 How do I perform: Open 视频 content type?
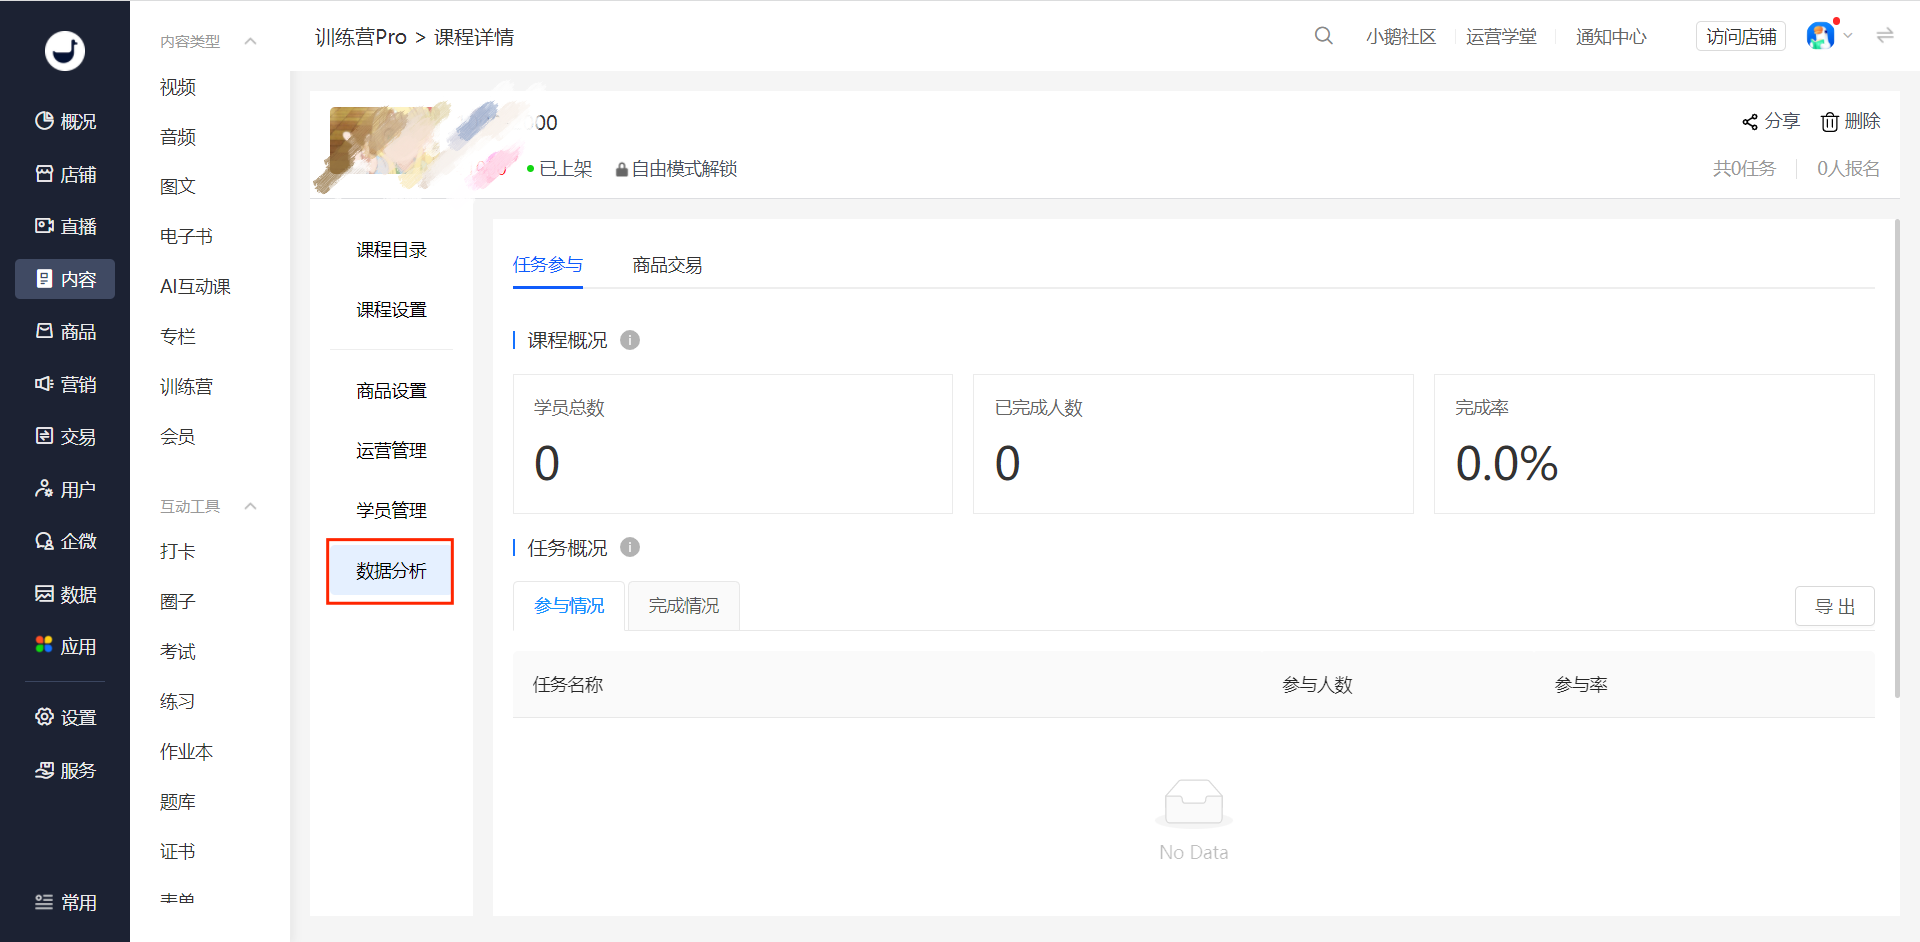pos(178,87)
